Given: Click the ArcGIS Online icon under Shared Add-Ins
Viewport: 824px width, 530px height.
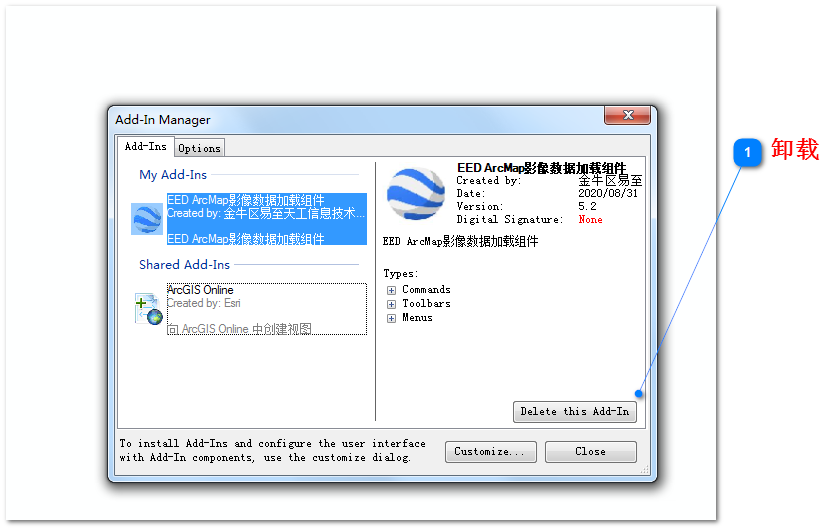Looking at the screenshot, I should [x=148, y=309].
